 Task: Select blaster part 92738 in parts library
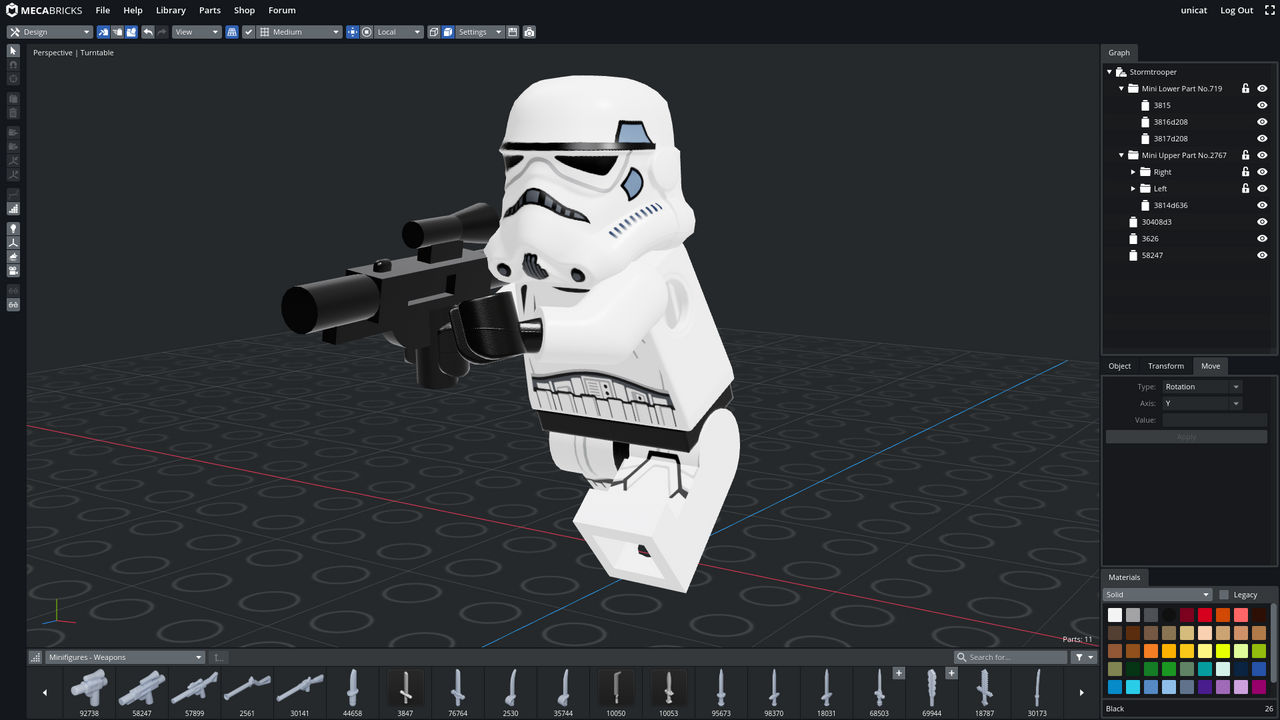pos(90,691)
